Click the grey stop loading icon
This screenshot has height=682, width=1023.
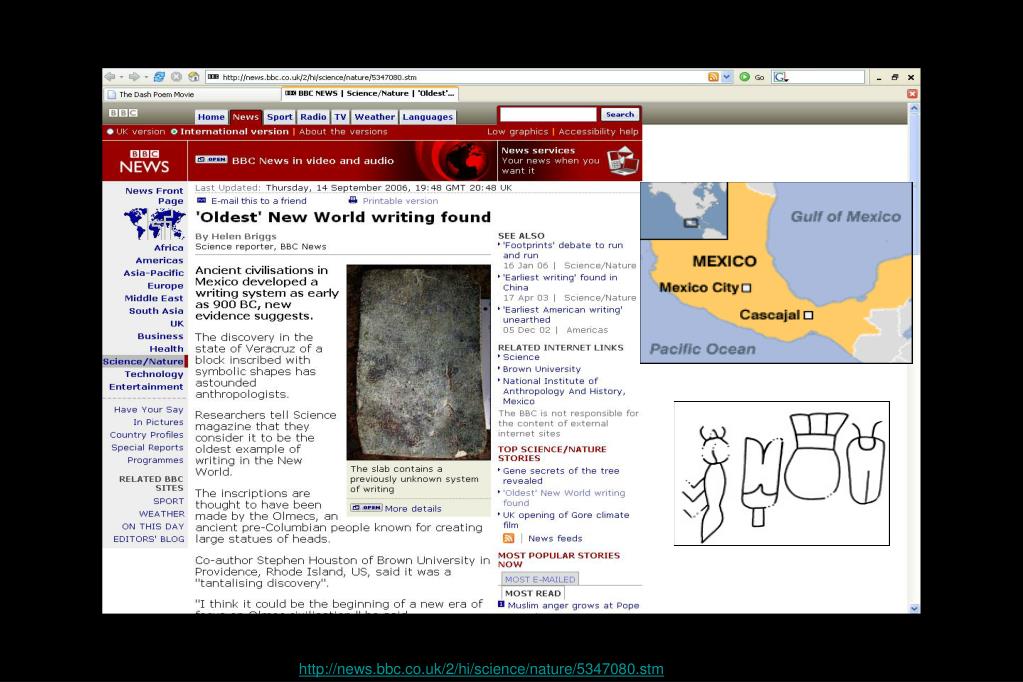click(x=176, y=77)
